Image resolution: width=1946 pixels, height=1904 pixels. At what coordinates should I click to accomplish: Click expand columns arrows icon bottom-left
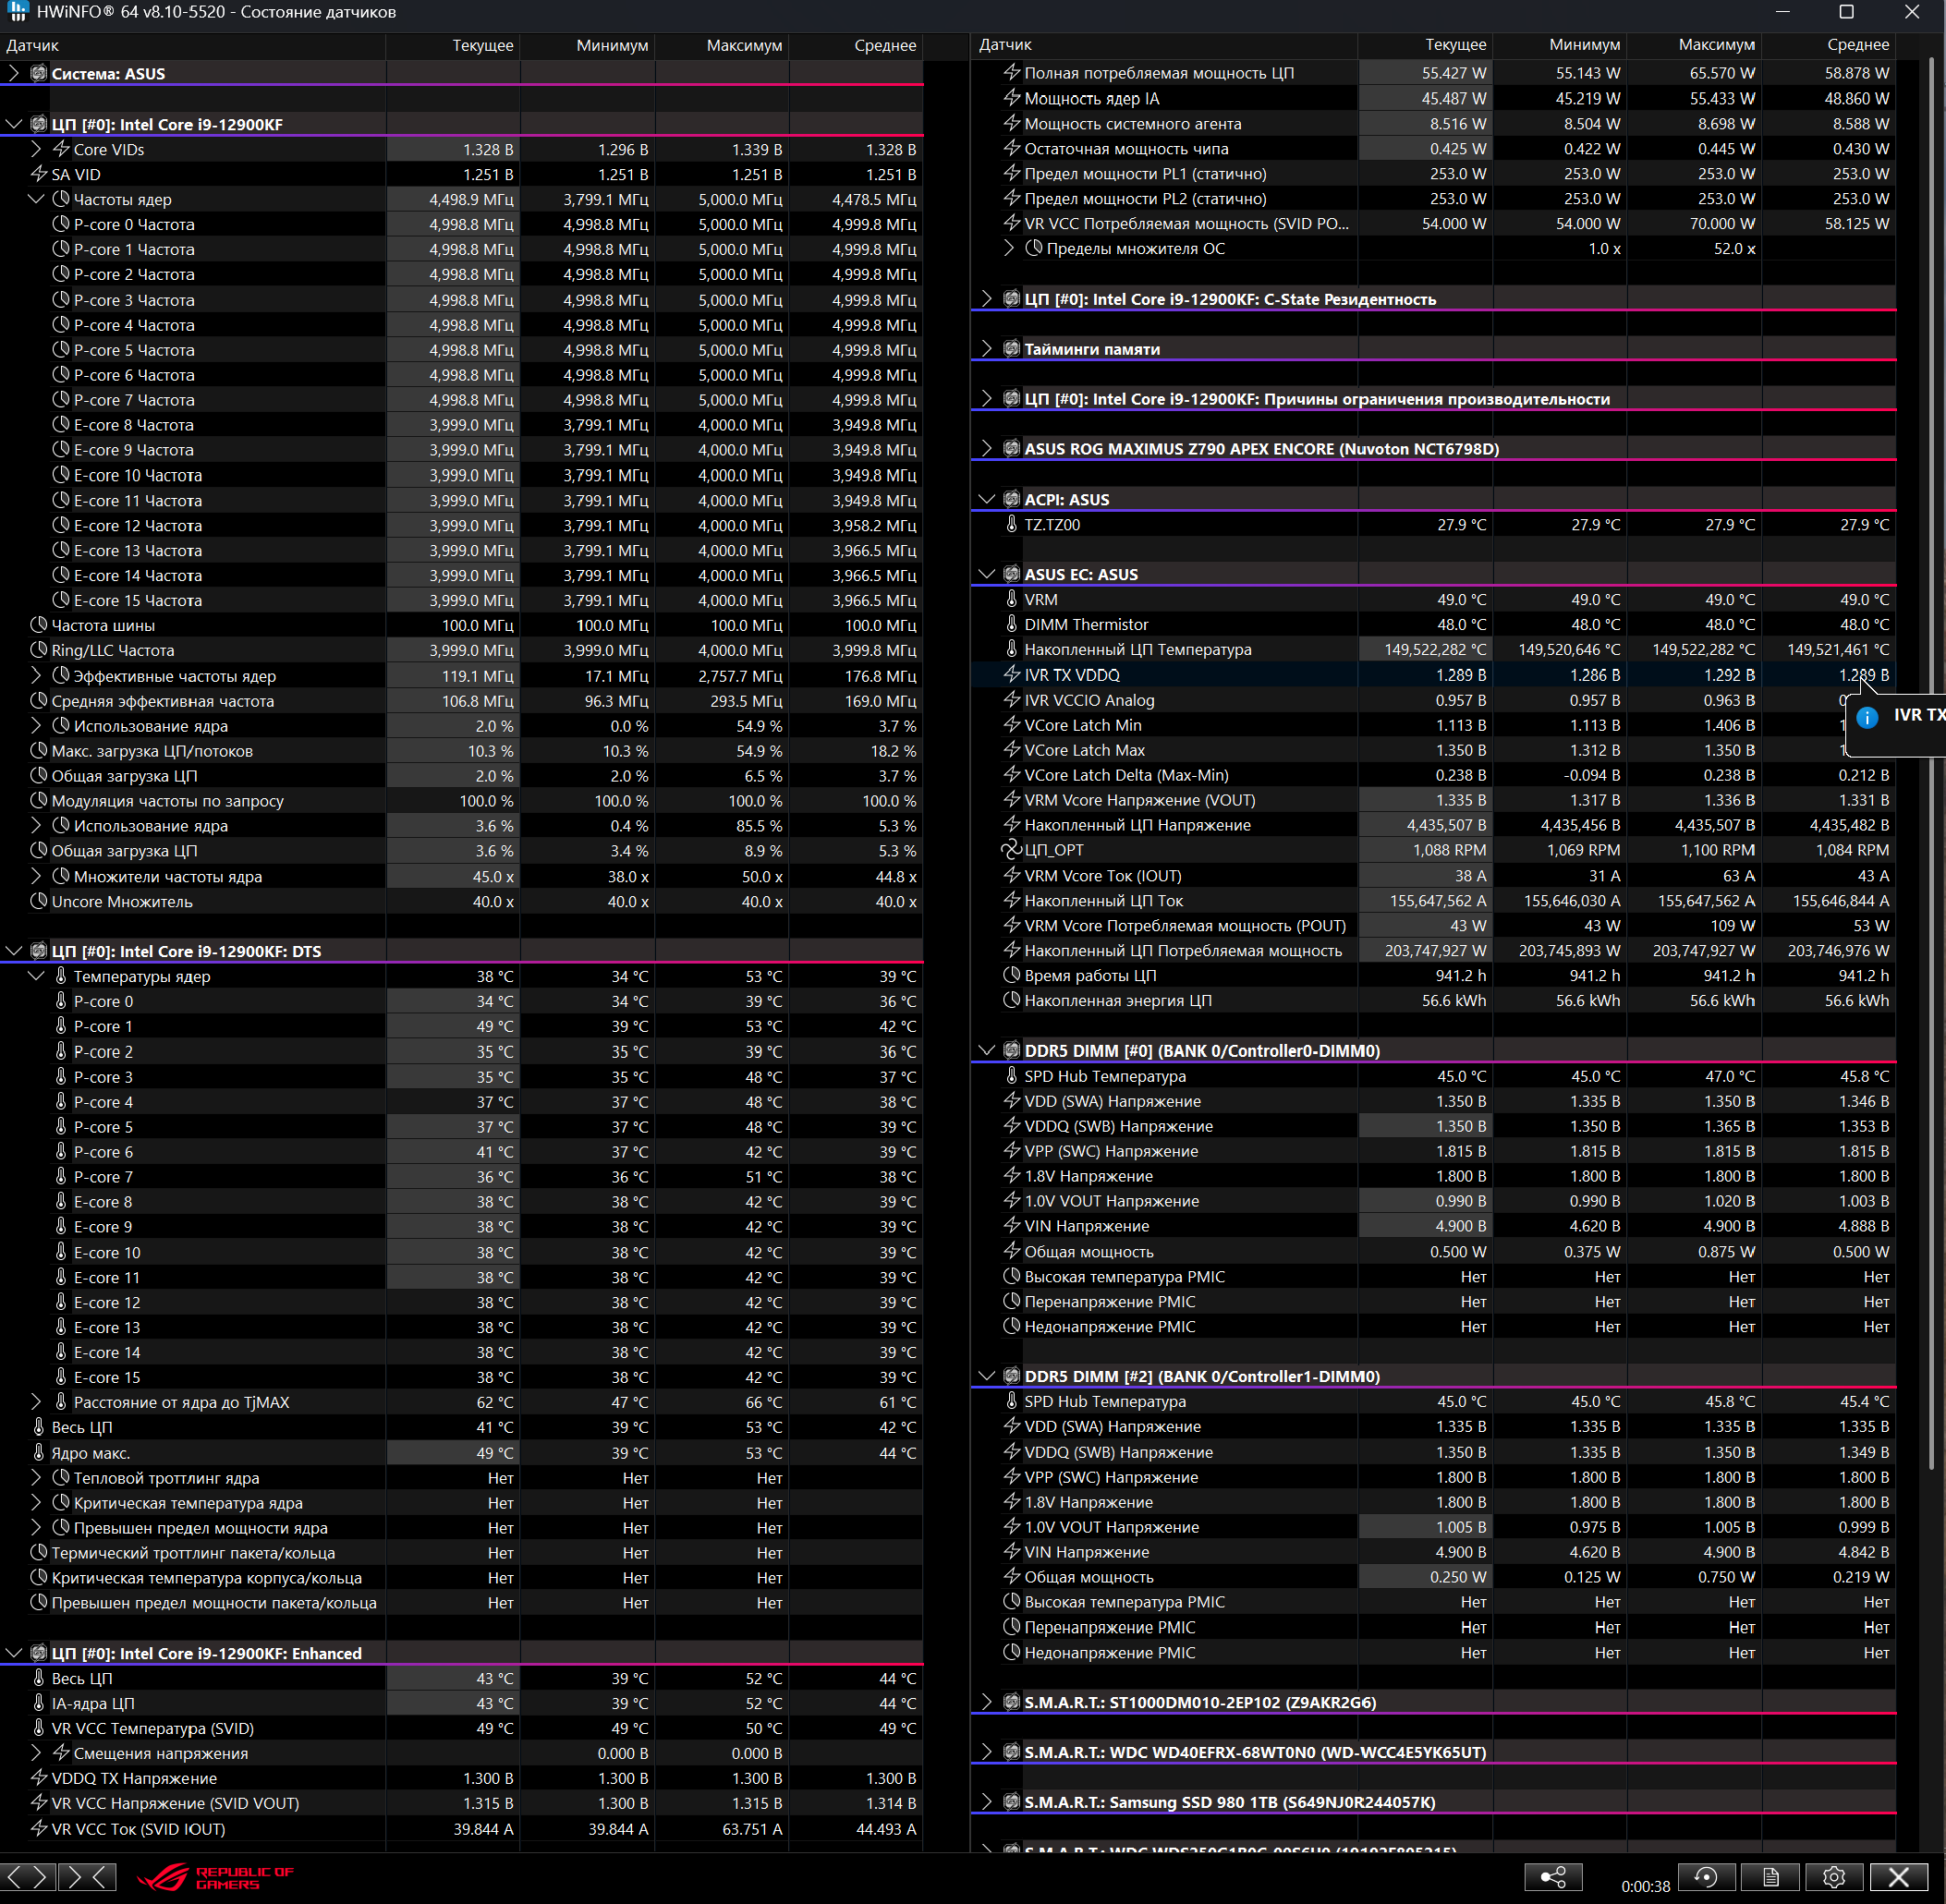tap(28, 1877)
